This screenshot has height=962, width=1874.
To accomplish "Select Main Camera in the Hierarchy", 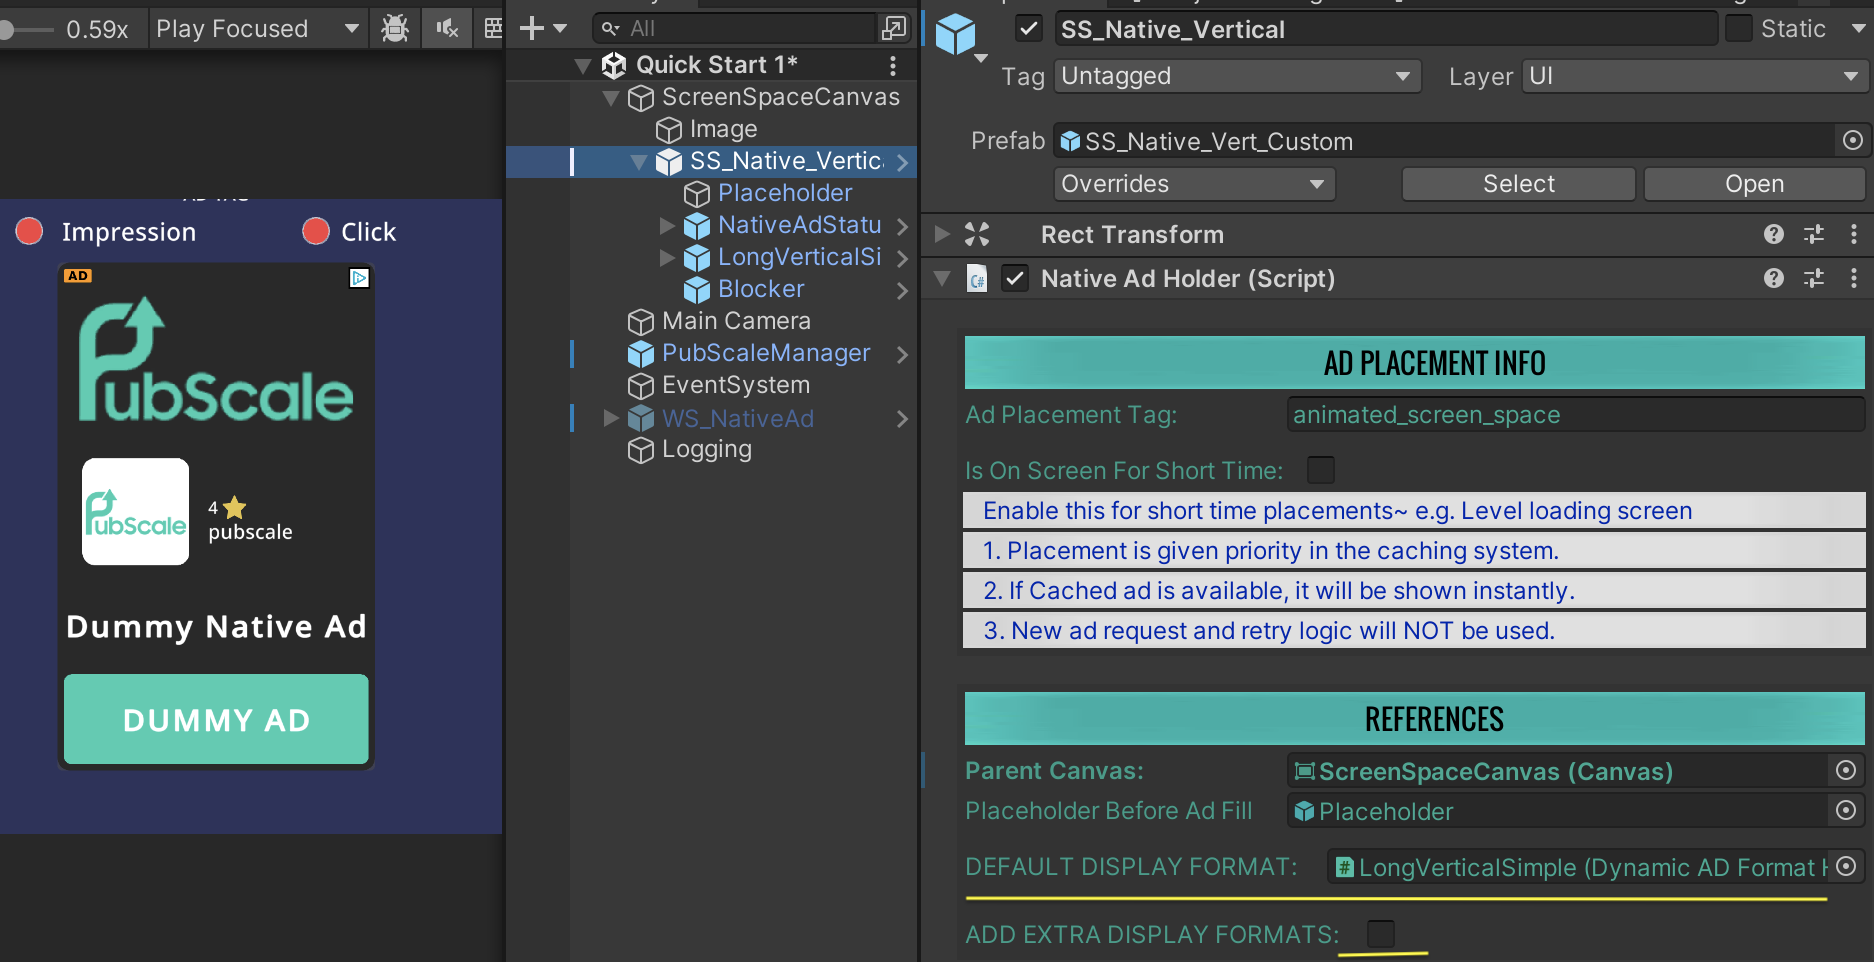I will (736, 321).
